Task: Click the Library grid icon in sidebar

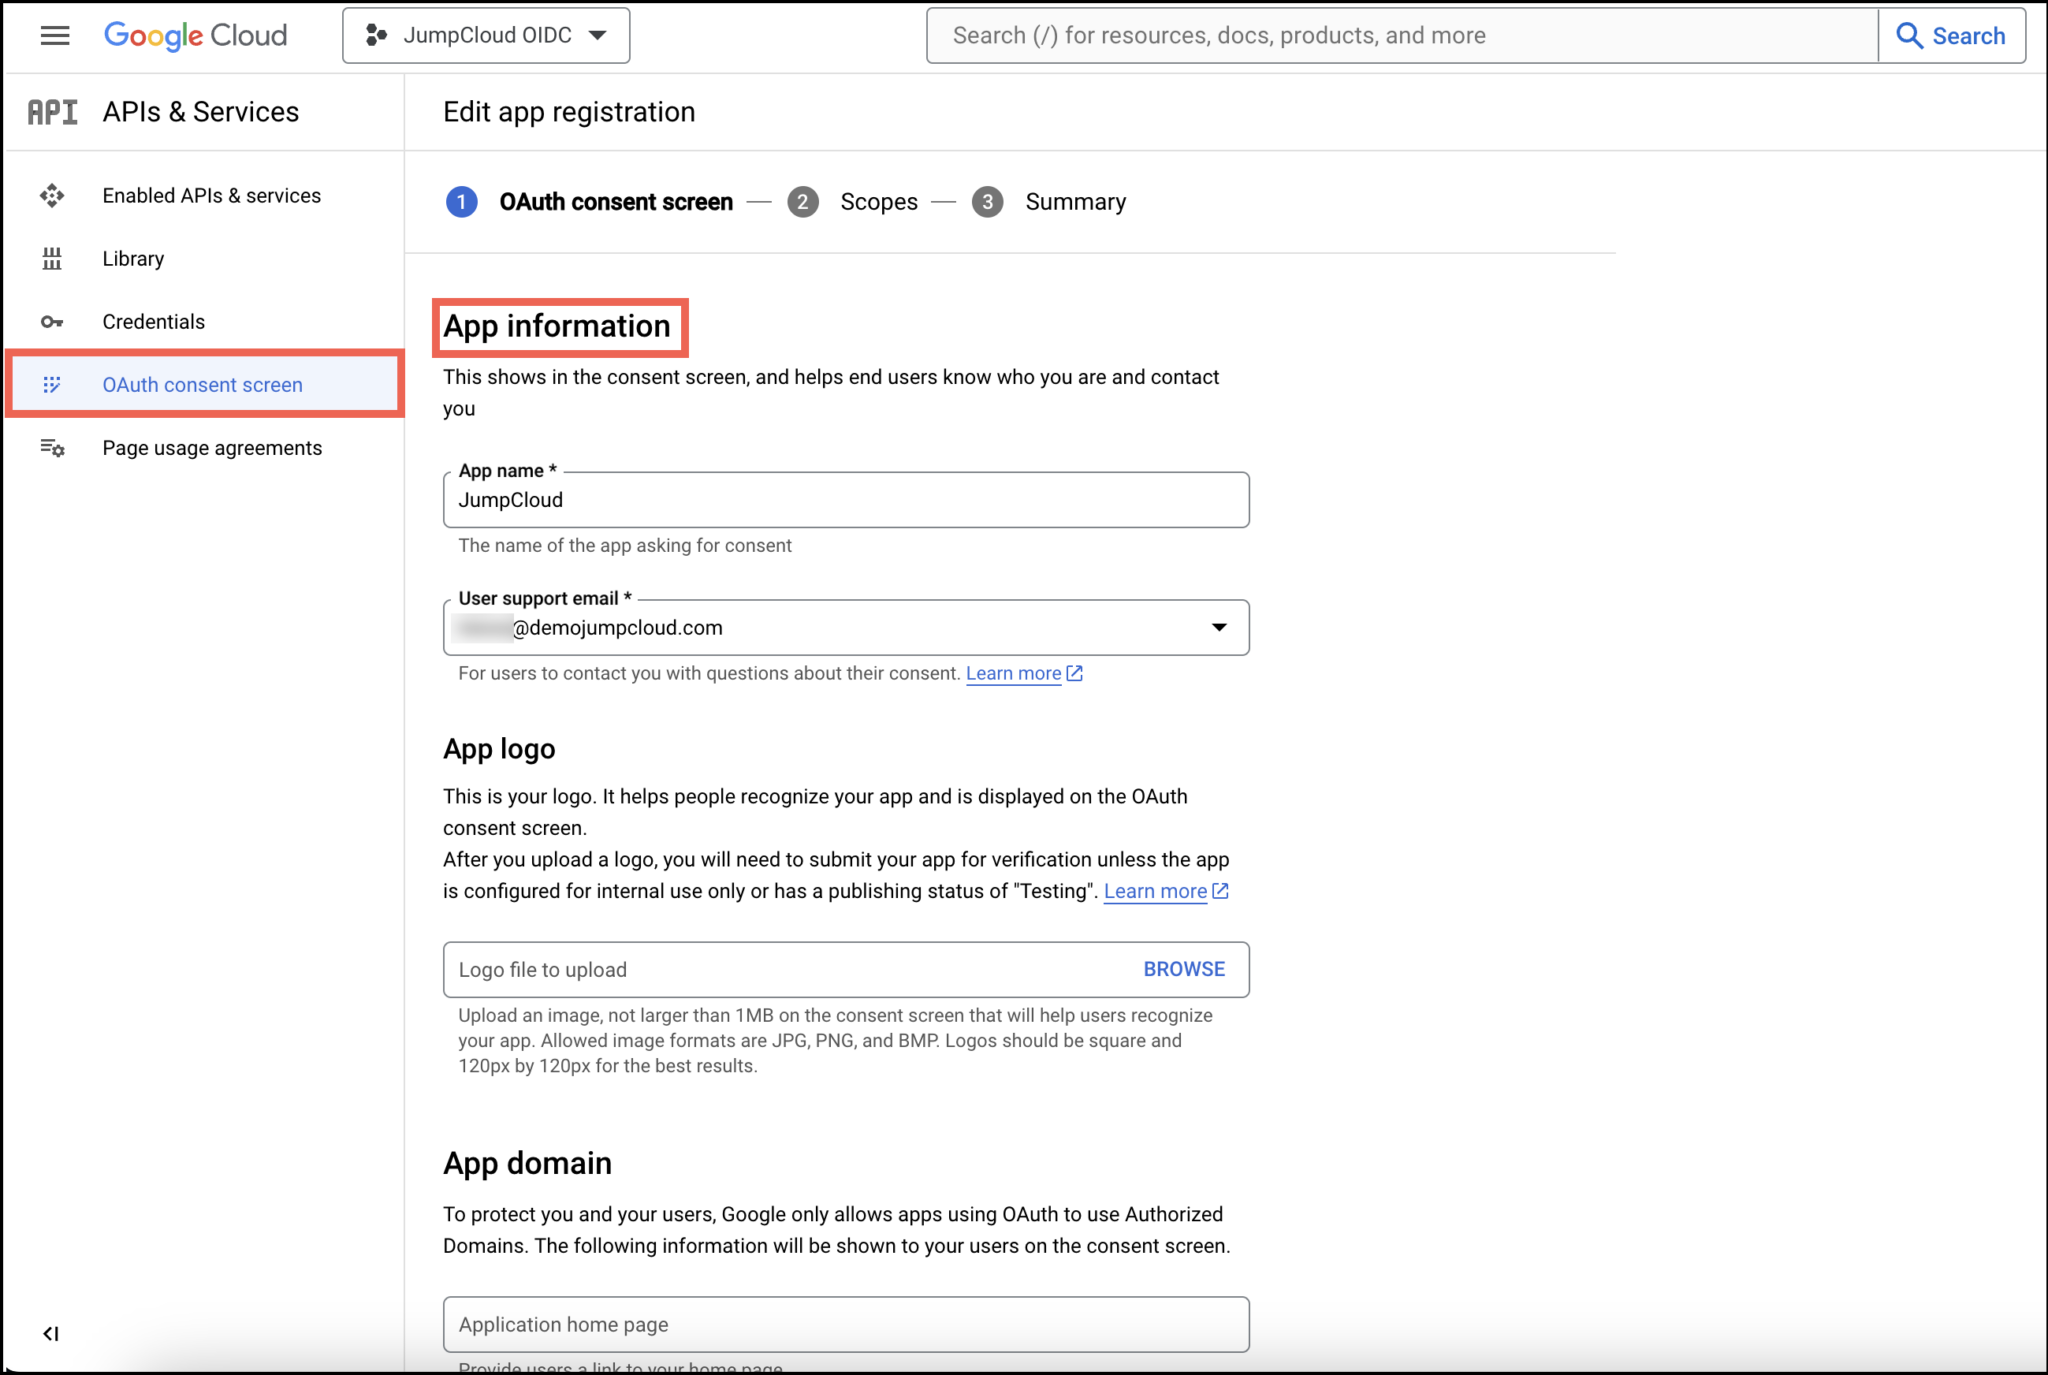Action: pyautogui.click(x=51, y=258)
